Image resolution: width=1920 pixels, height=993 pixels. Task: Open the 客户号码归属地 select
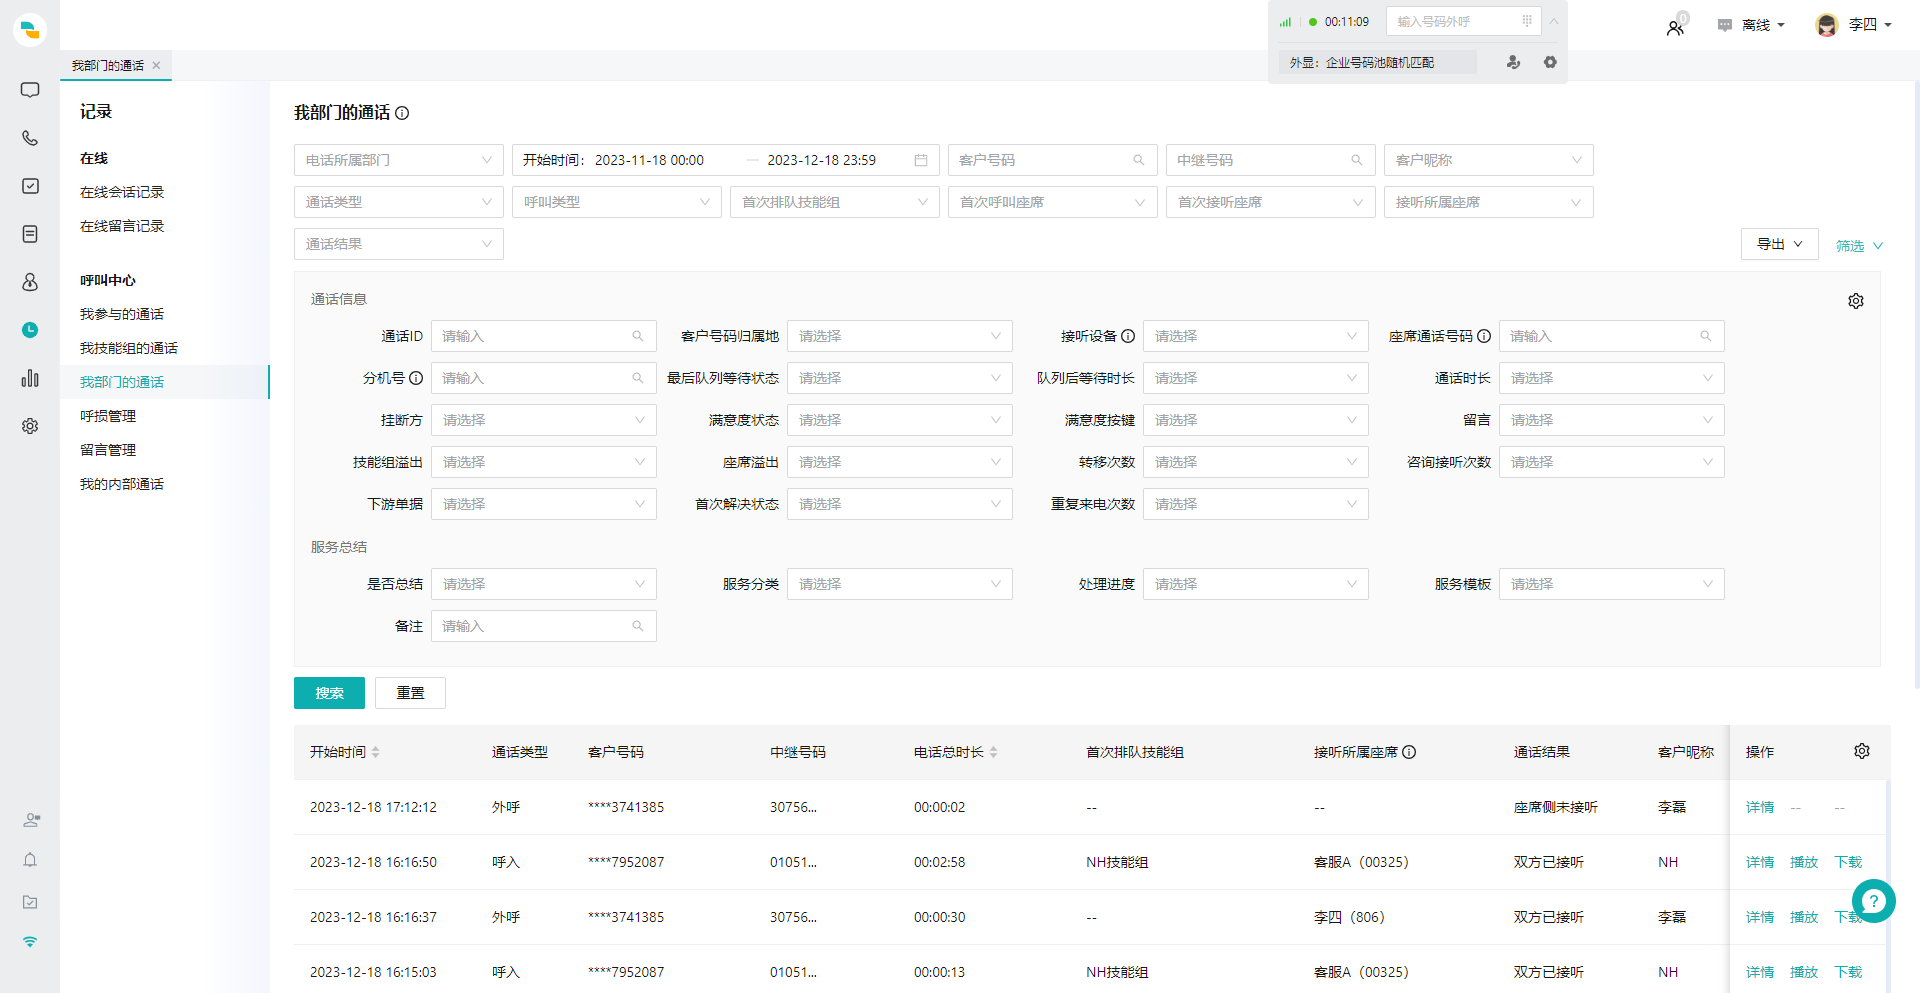tap(900, 336)
